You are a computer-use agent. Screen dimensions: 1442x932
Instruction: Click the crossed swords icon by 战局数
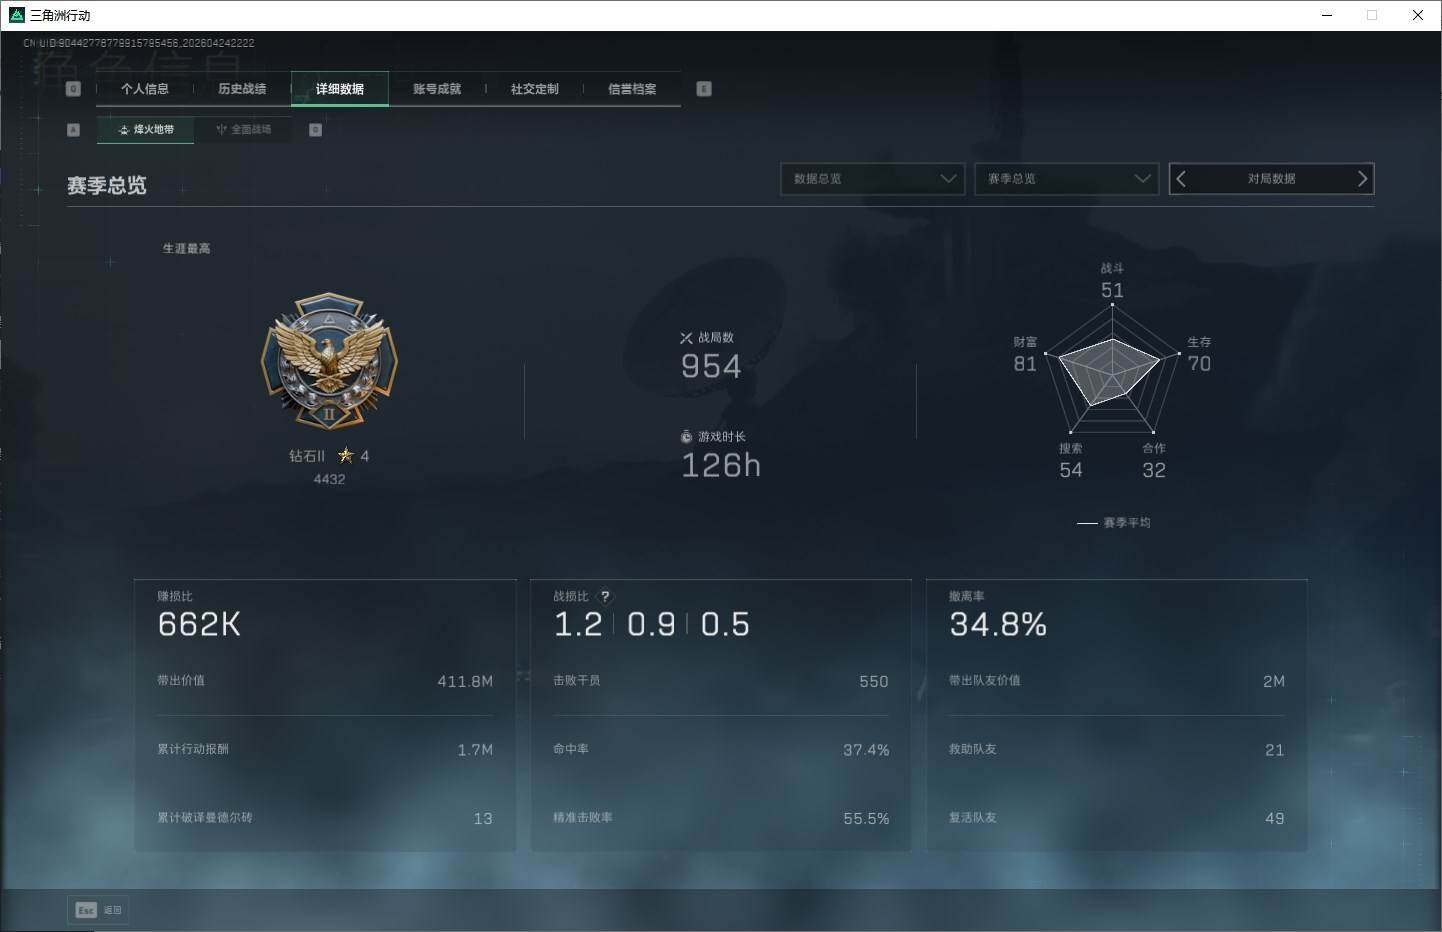[x=686, y=338]
